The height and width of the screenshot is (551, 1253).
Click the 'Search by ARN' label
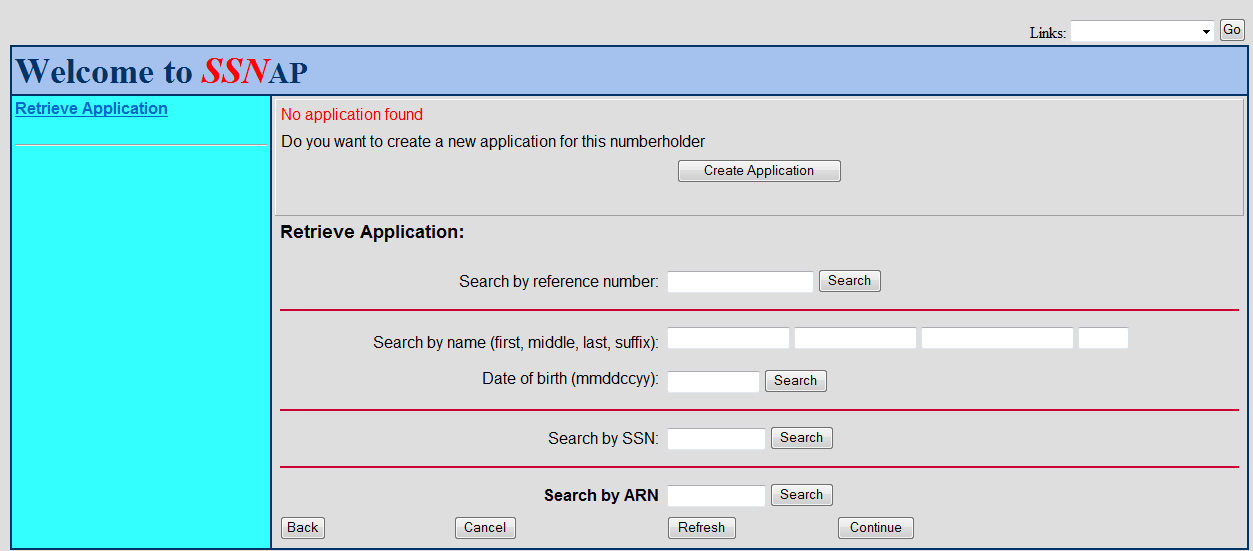(x=601, y=496)
